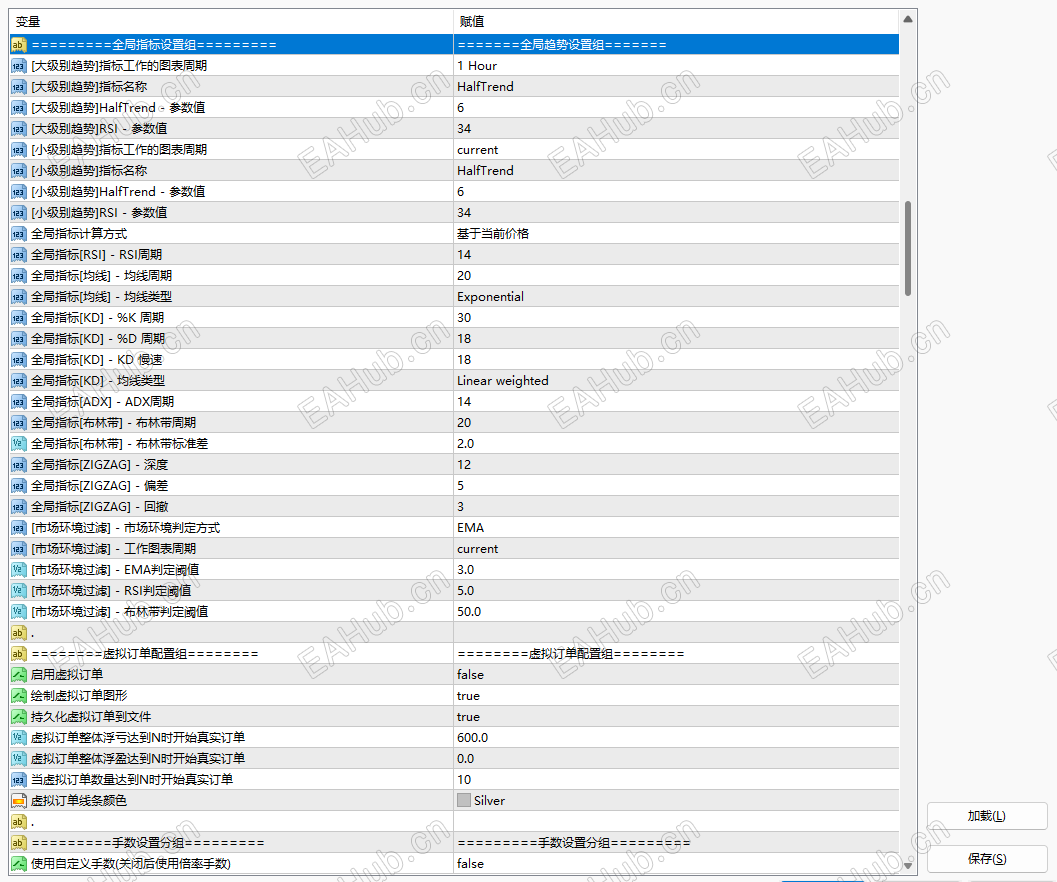Select row 全局指标[KD] - KD 慢速
Screen dimensions: 1057x882
pyautogui.click(x=454, y=360)
